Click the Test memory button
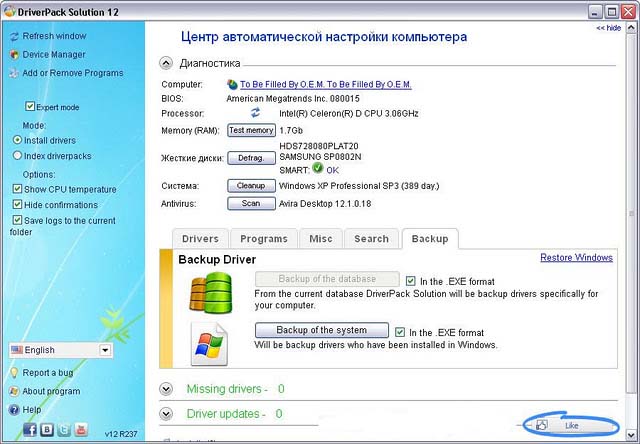640x444 pixels. (x=251, y=130)
